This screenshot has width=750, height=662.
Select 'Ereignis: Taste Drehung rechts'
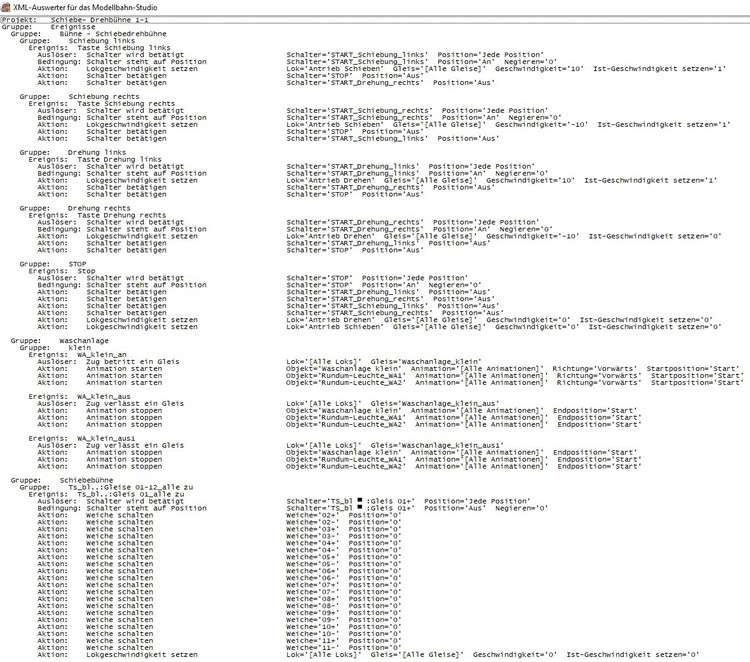[97, 215]
